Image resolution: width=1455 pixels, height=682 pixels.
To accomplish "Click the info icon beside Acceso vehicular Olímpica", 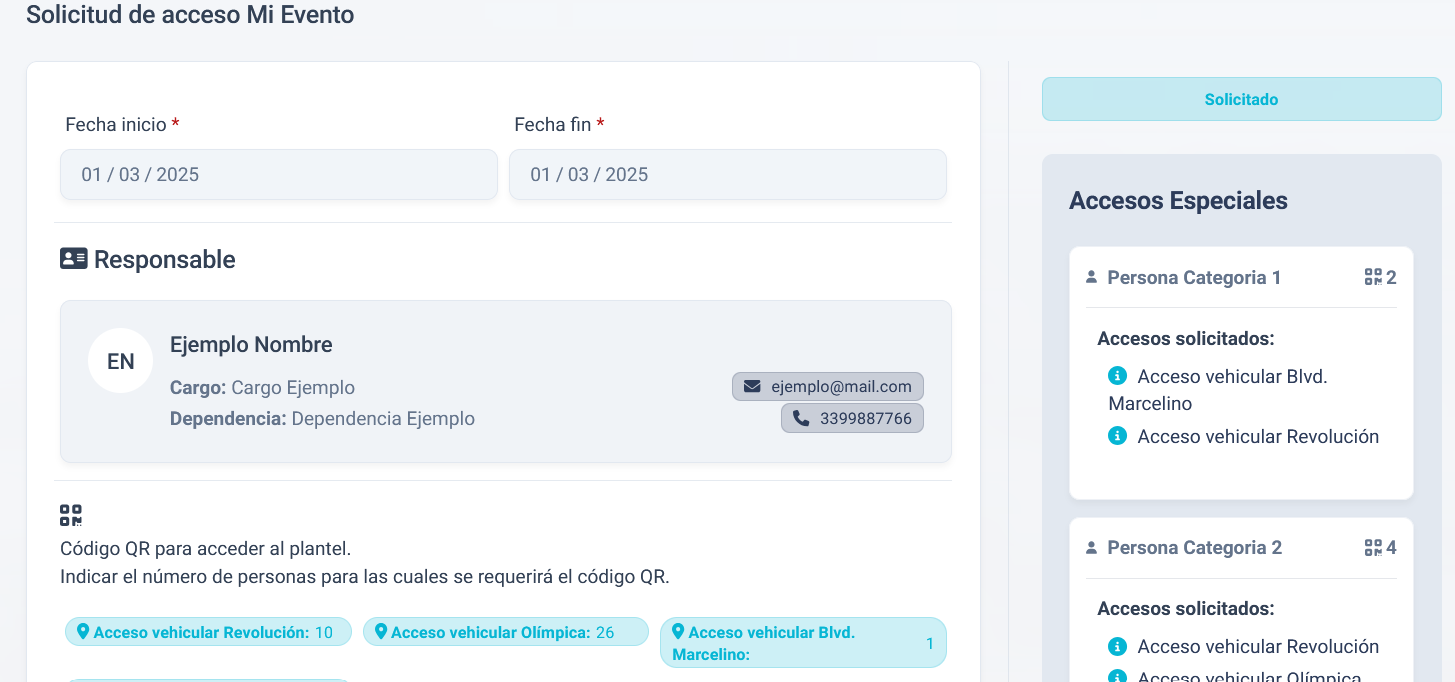I will [x=1117, y=676].
